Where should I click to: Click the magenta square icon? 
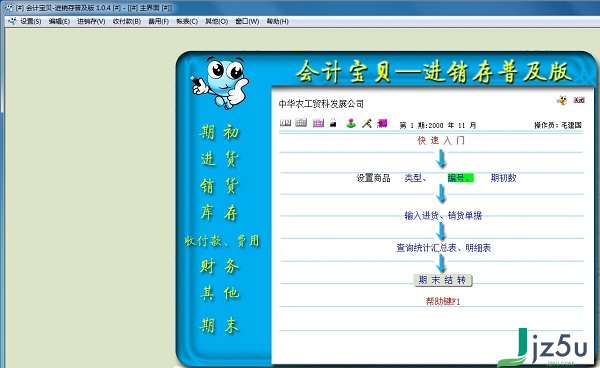click(x=382, y=123)
